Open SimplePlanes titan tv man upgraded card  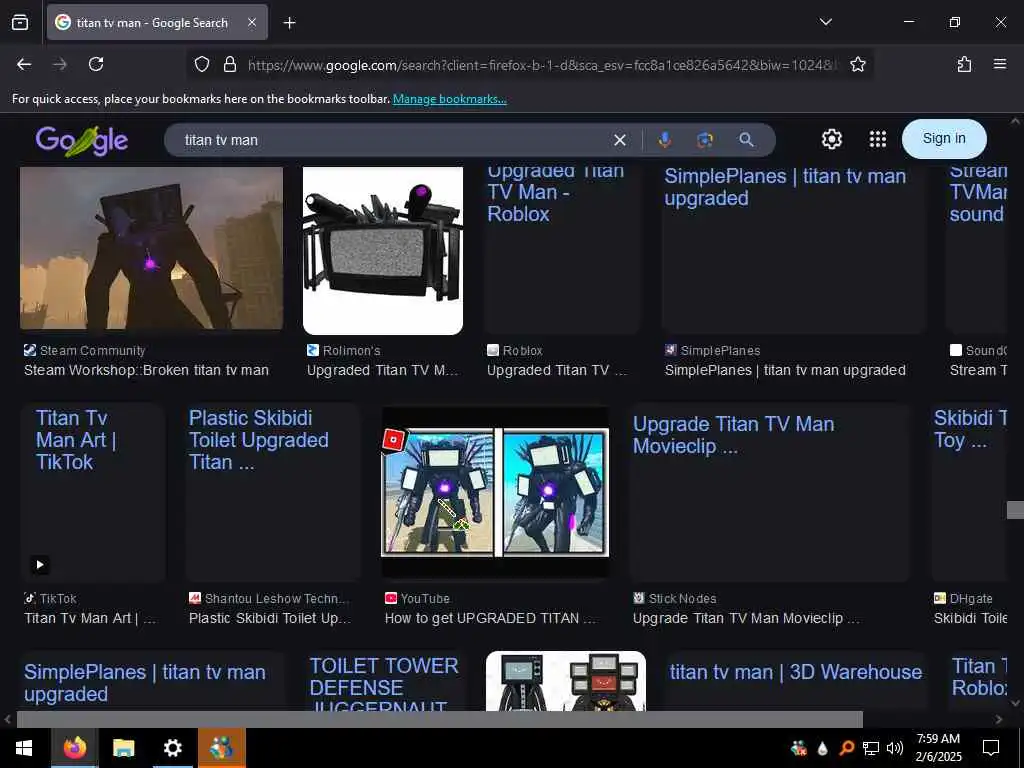pos(793,251)
